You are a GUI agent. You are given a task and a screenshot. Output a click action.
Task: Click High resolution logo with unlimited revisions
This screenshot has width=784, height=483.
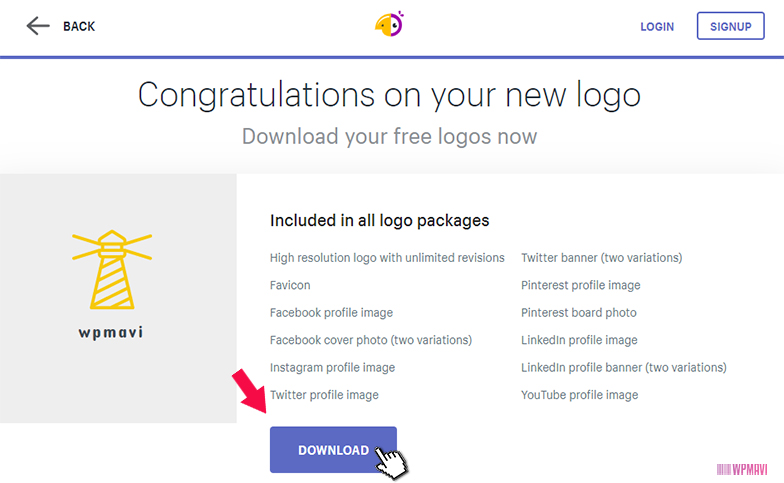click(387, 258)
